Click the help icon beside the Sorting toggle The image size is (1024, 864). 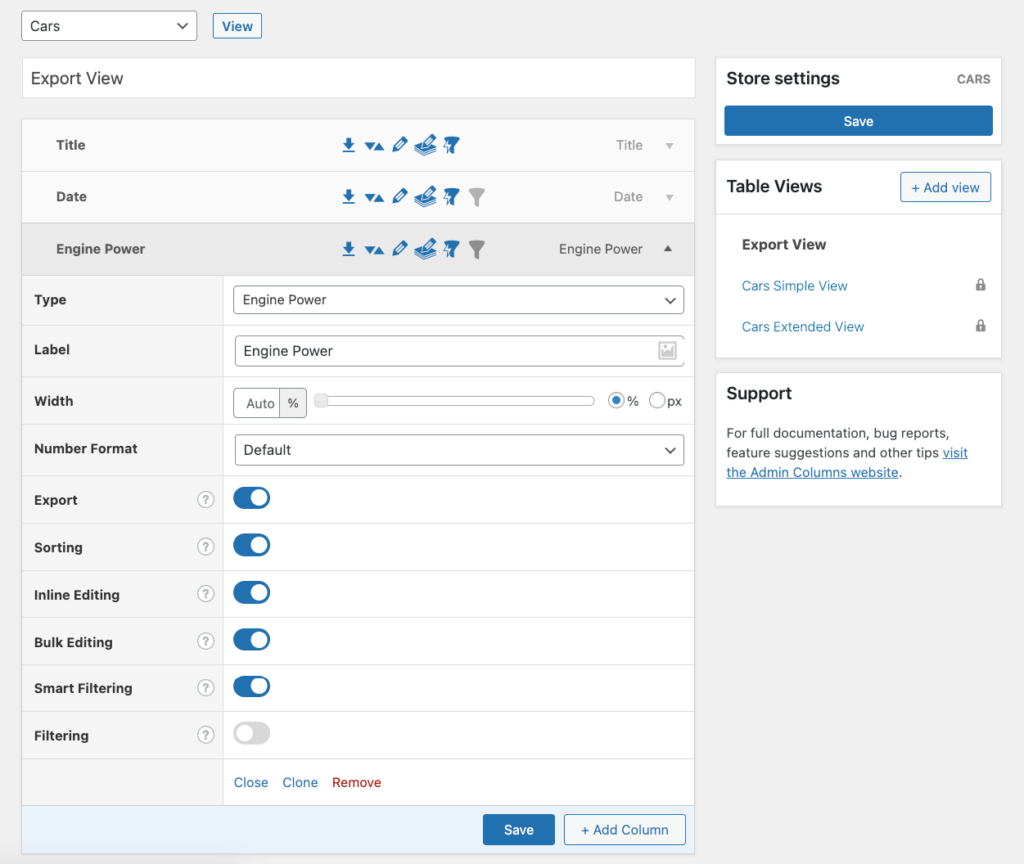pos(206,546)
